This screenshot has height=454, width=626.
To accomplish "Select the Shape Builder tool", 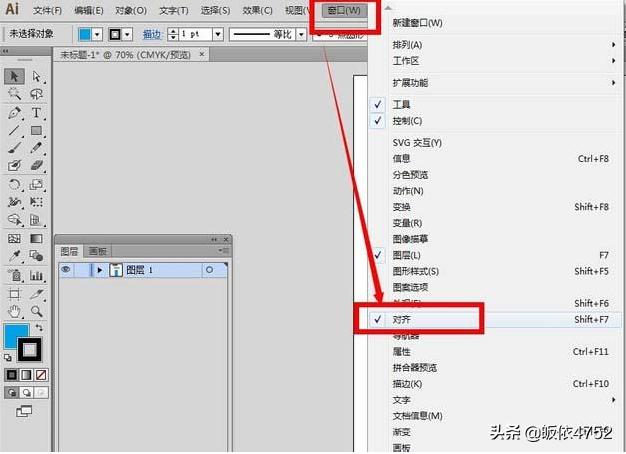I will (x=14, y=220).
